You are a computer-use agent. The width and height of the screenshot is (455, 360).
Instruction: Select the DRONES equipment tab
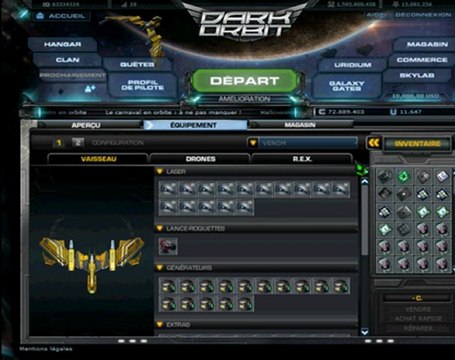point(200,159)
